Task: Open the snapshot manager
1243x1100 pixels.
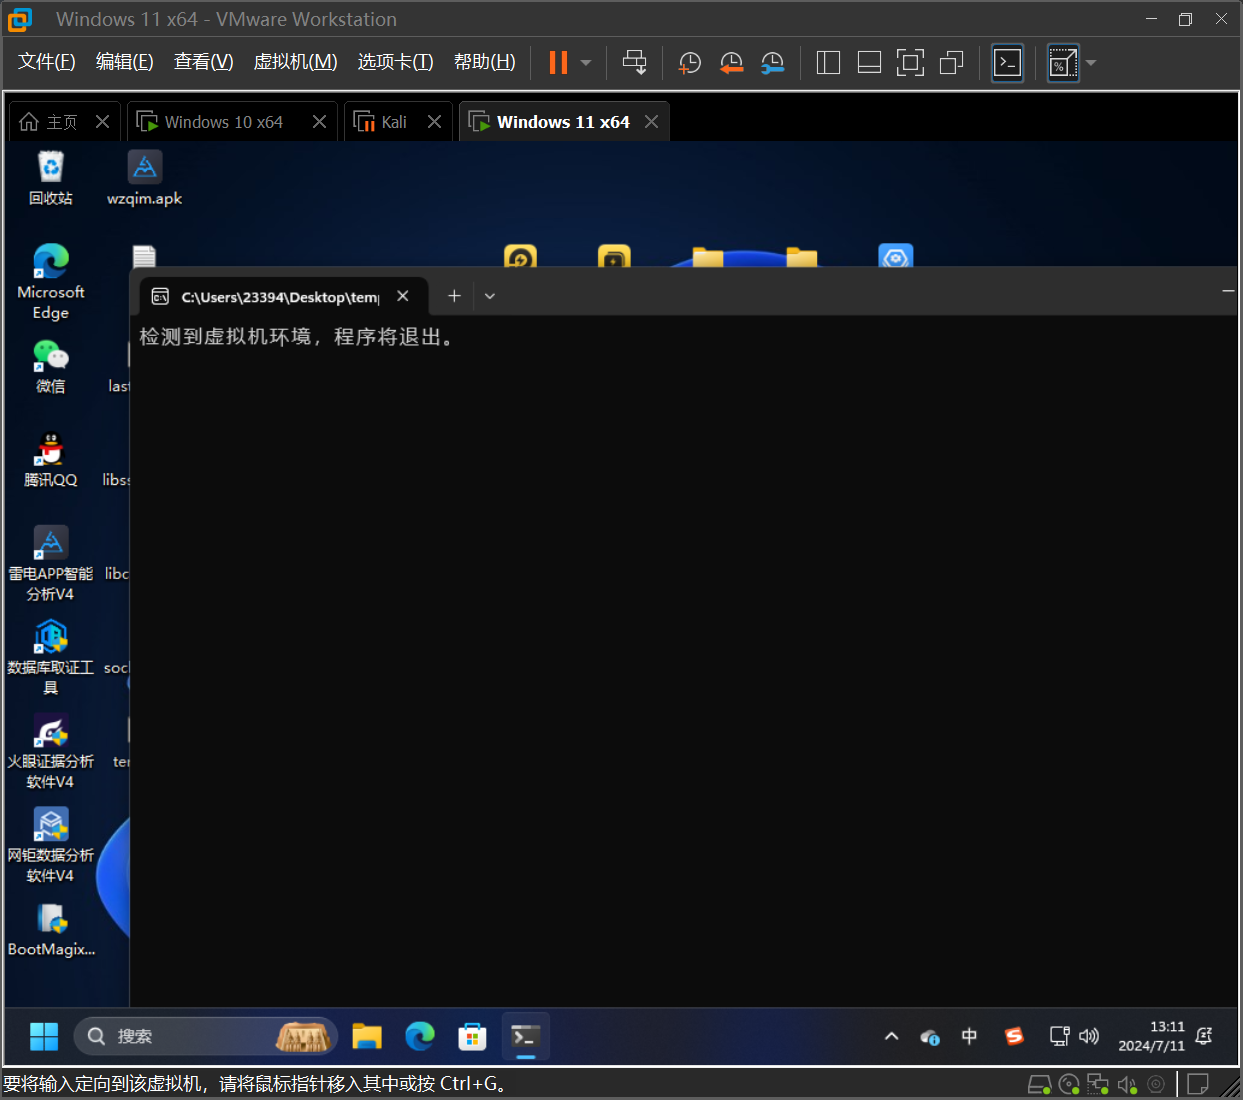Action: 772,62
